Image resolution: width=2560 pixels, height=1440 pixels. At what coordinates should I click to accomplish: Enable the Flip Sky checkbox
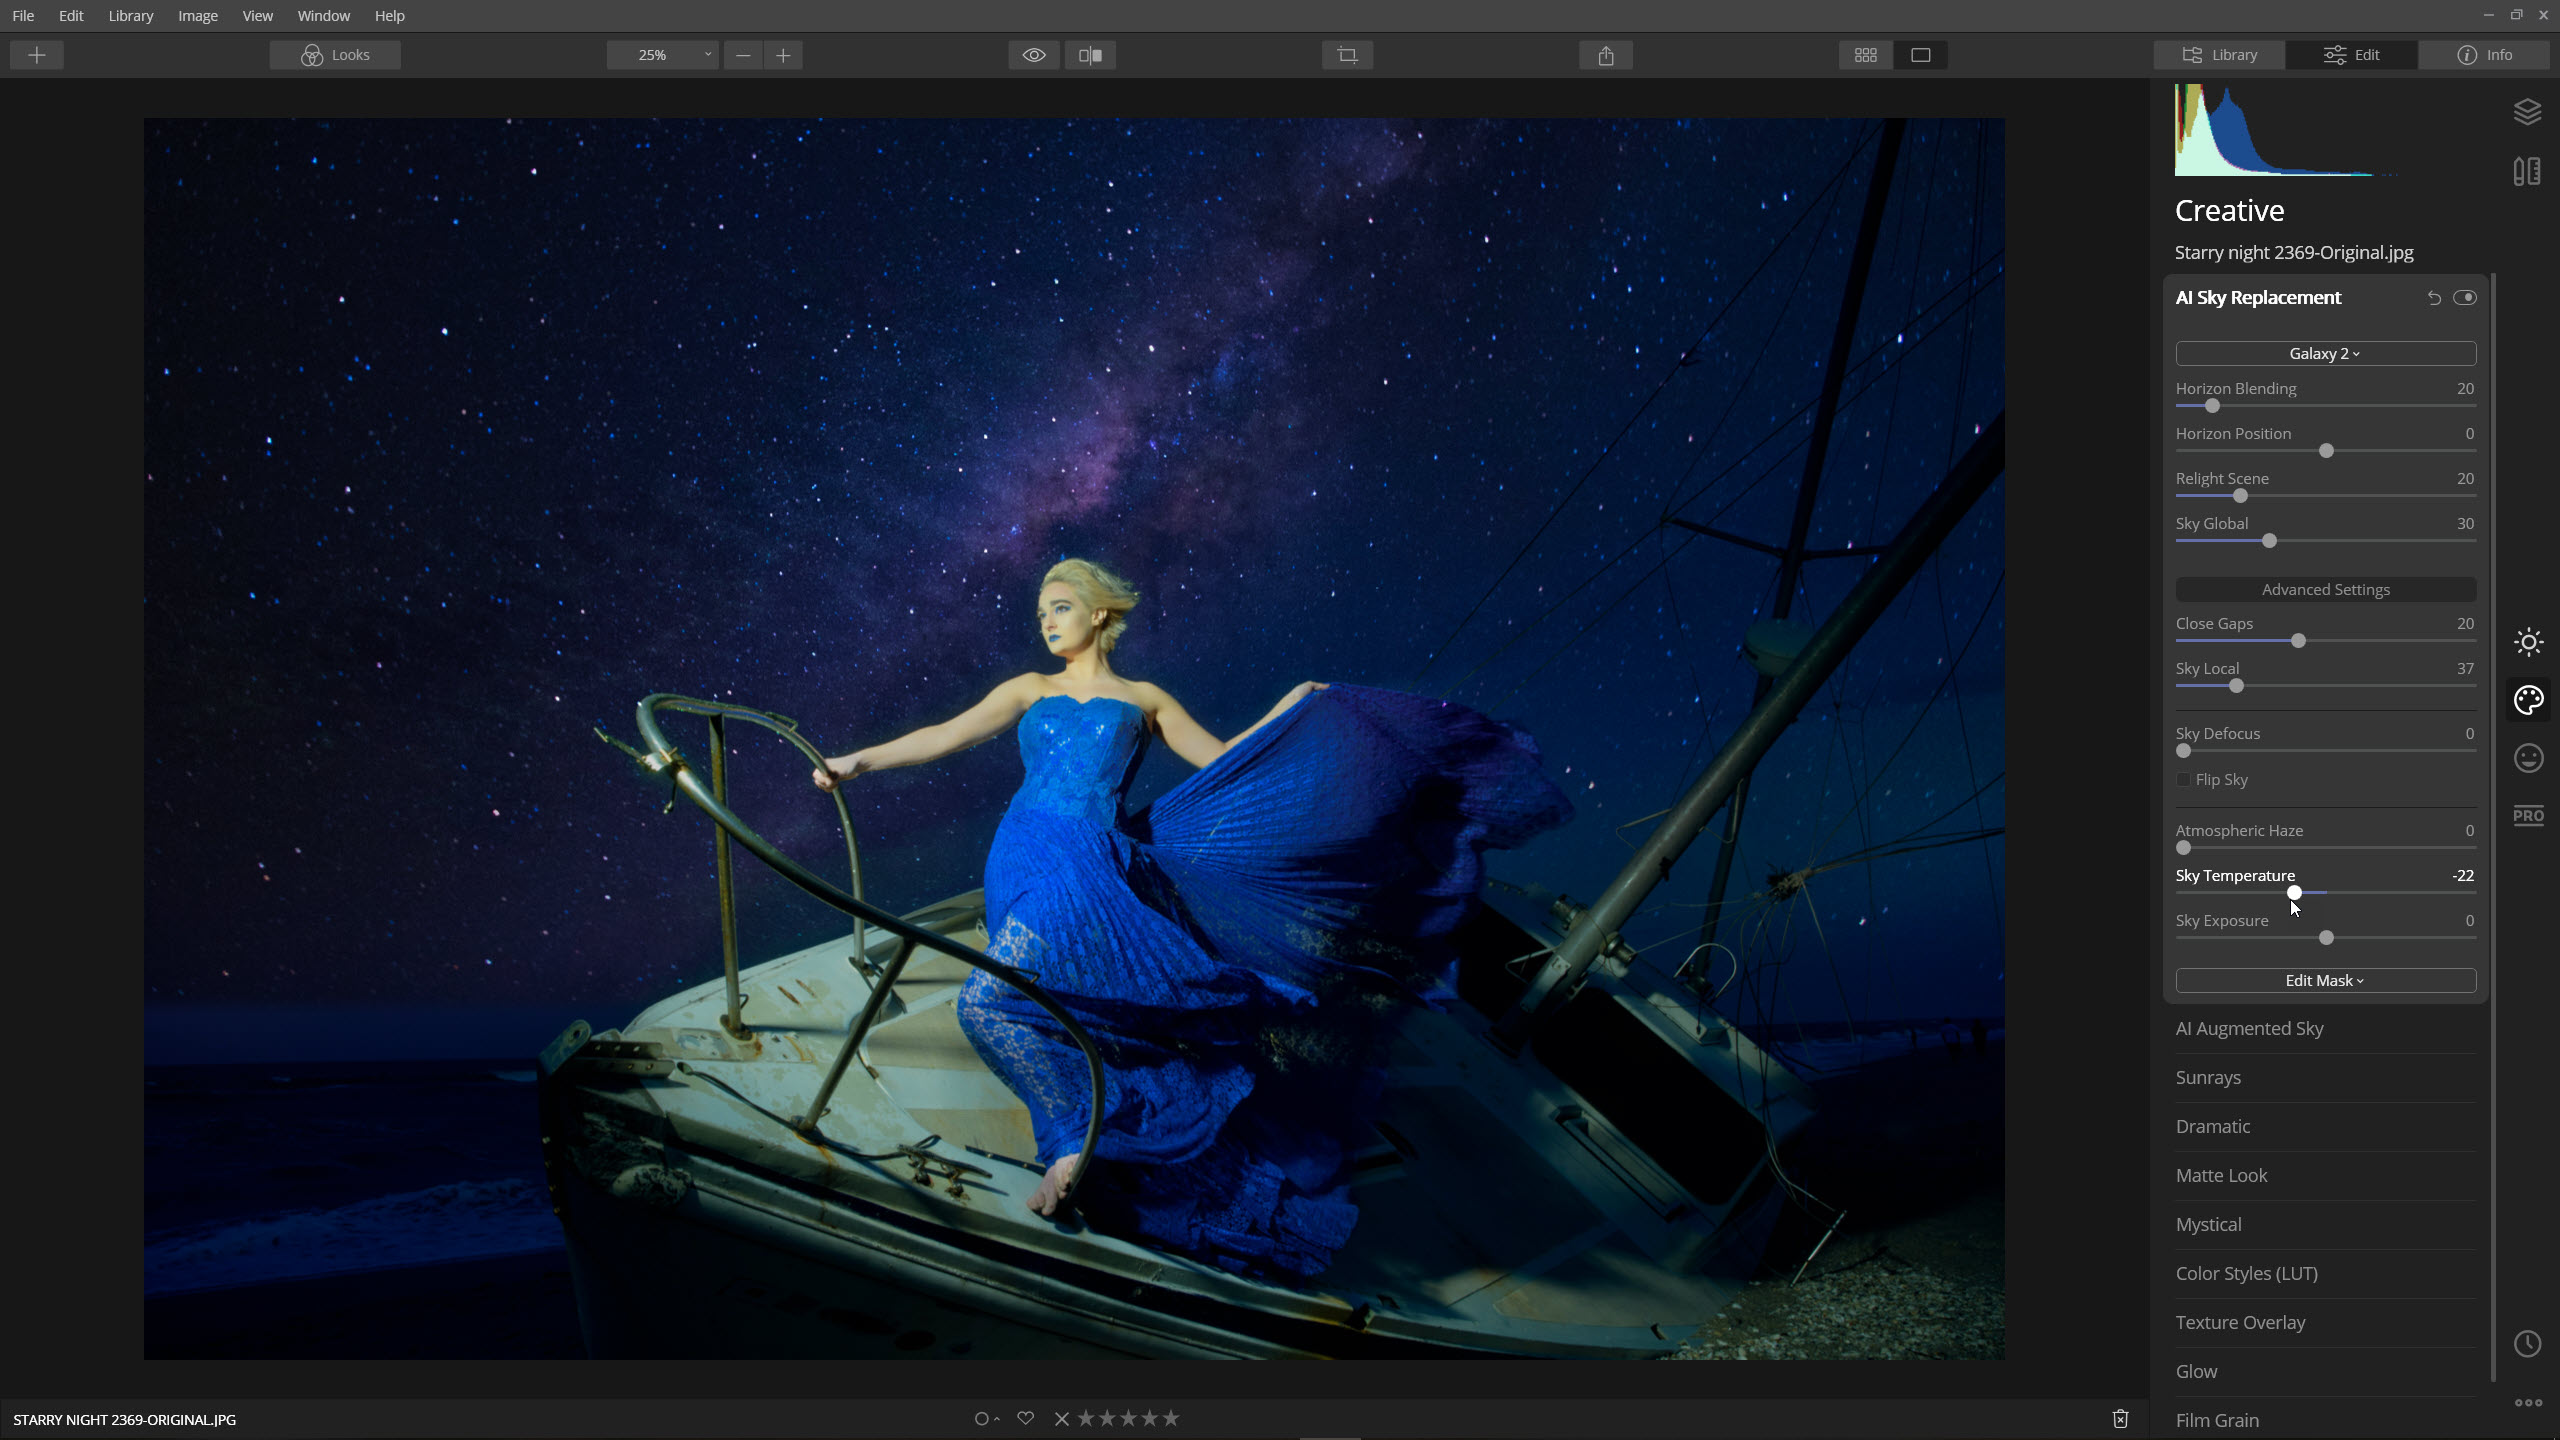[x=2184, y=779]
